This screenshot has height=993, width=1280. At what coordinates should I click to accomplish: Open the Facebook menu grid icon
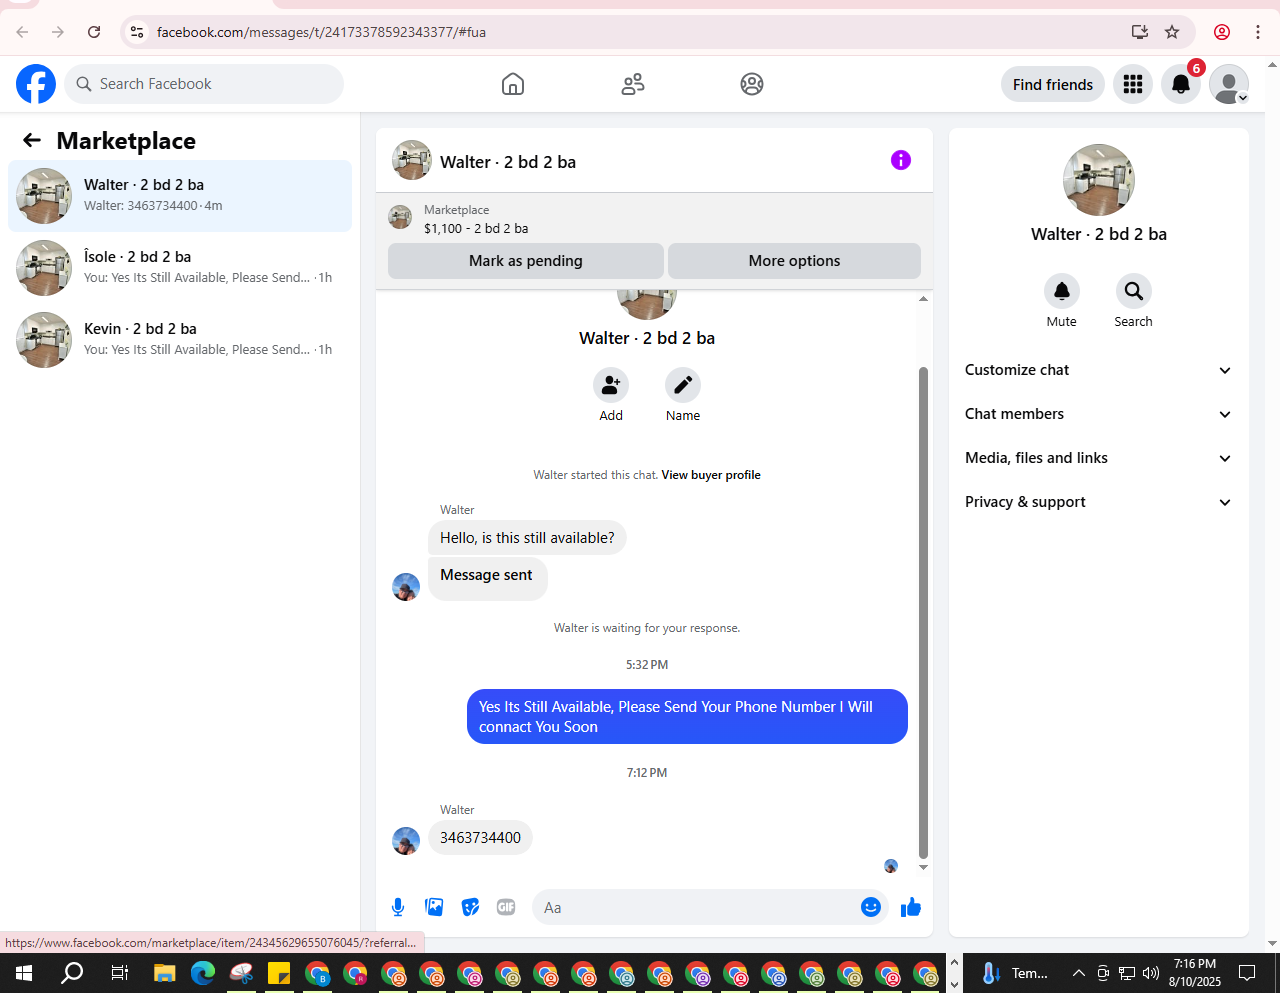click(x=1133, y=84)
